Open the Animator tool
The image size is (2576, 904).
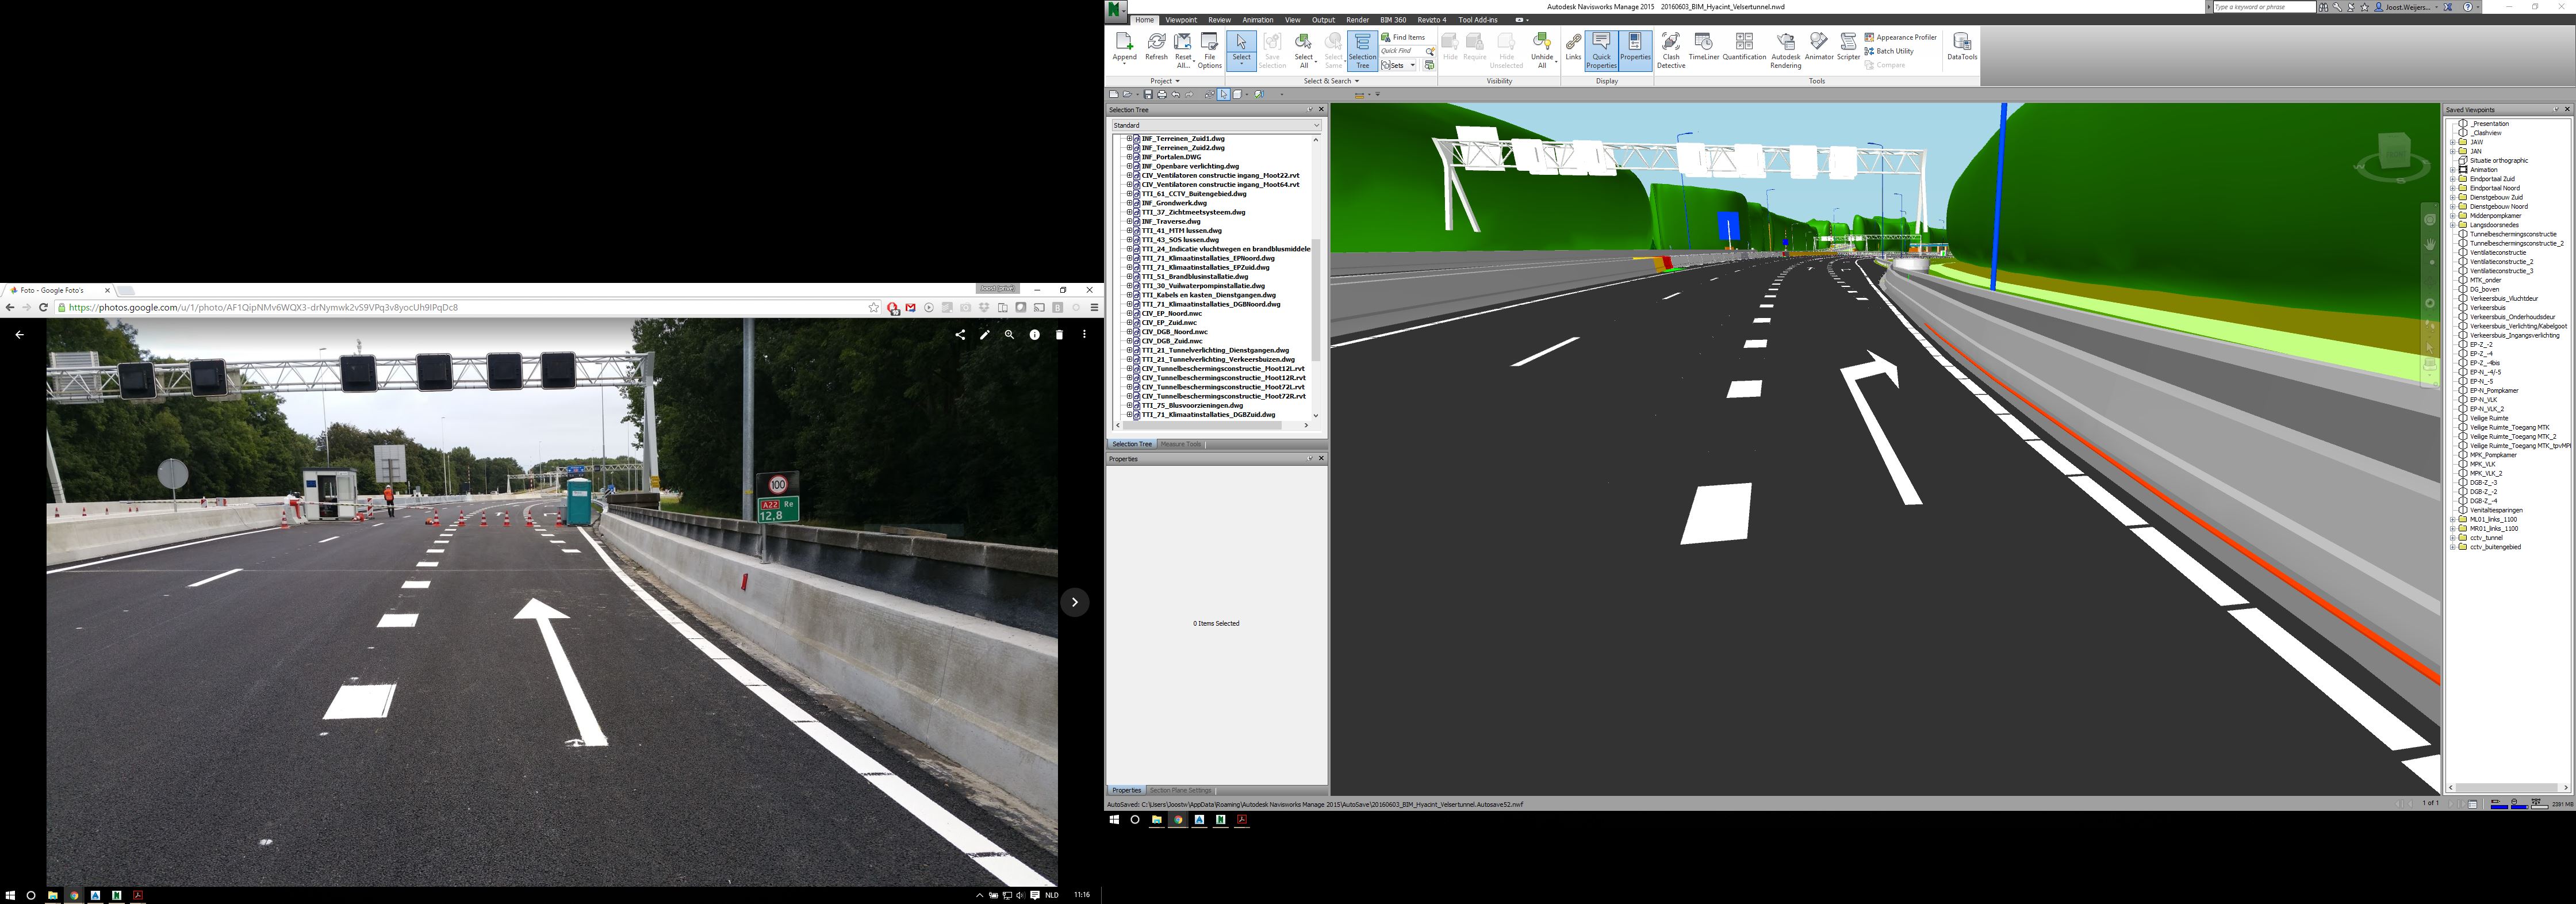pyautogui.click(x=1819, y=47)
